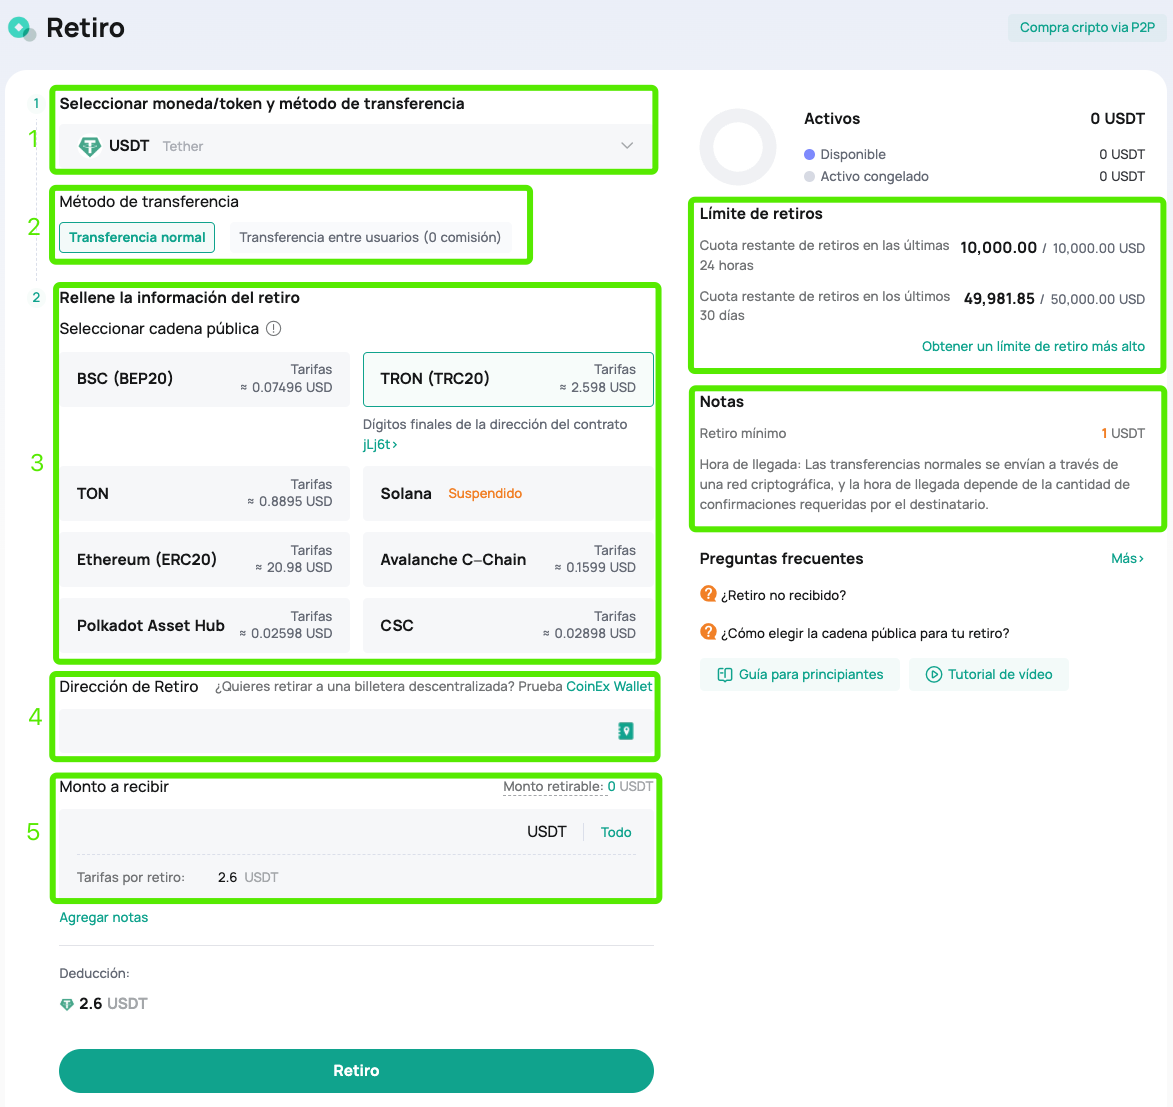Open the CoinEx Wallet link
This screenshot has width=1173, height=1107.
click(609, 687)
